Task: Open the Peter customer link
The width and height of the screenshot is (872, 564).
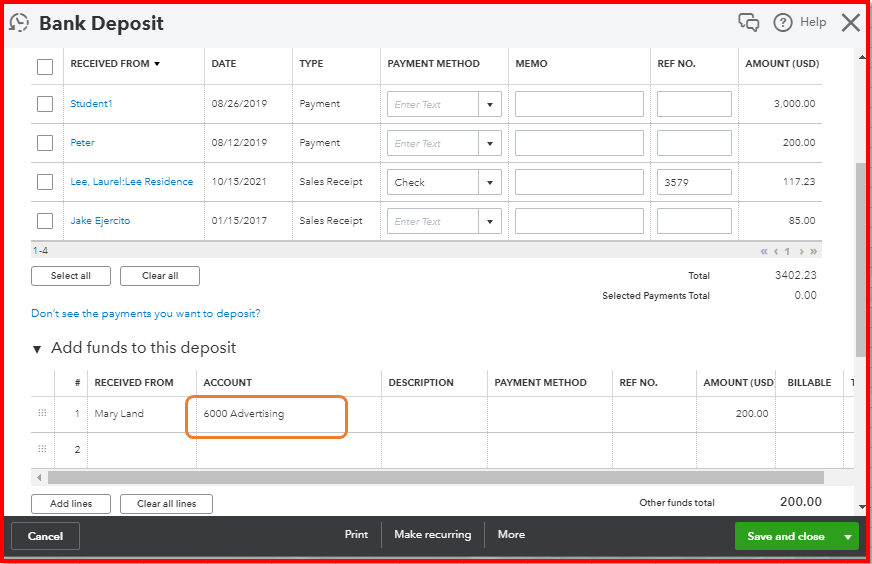Action: click(x=82, y=142)
